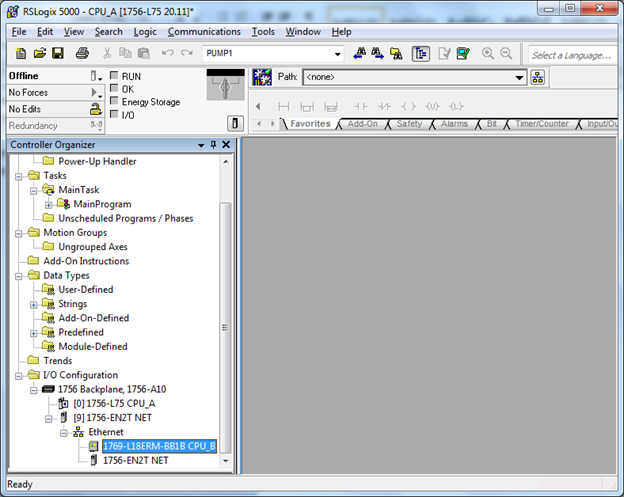Open the Communications menu
The image size is (624, 497).
[204, 32]
